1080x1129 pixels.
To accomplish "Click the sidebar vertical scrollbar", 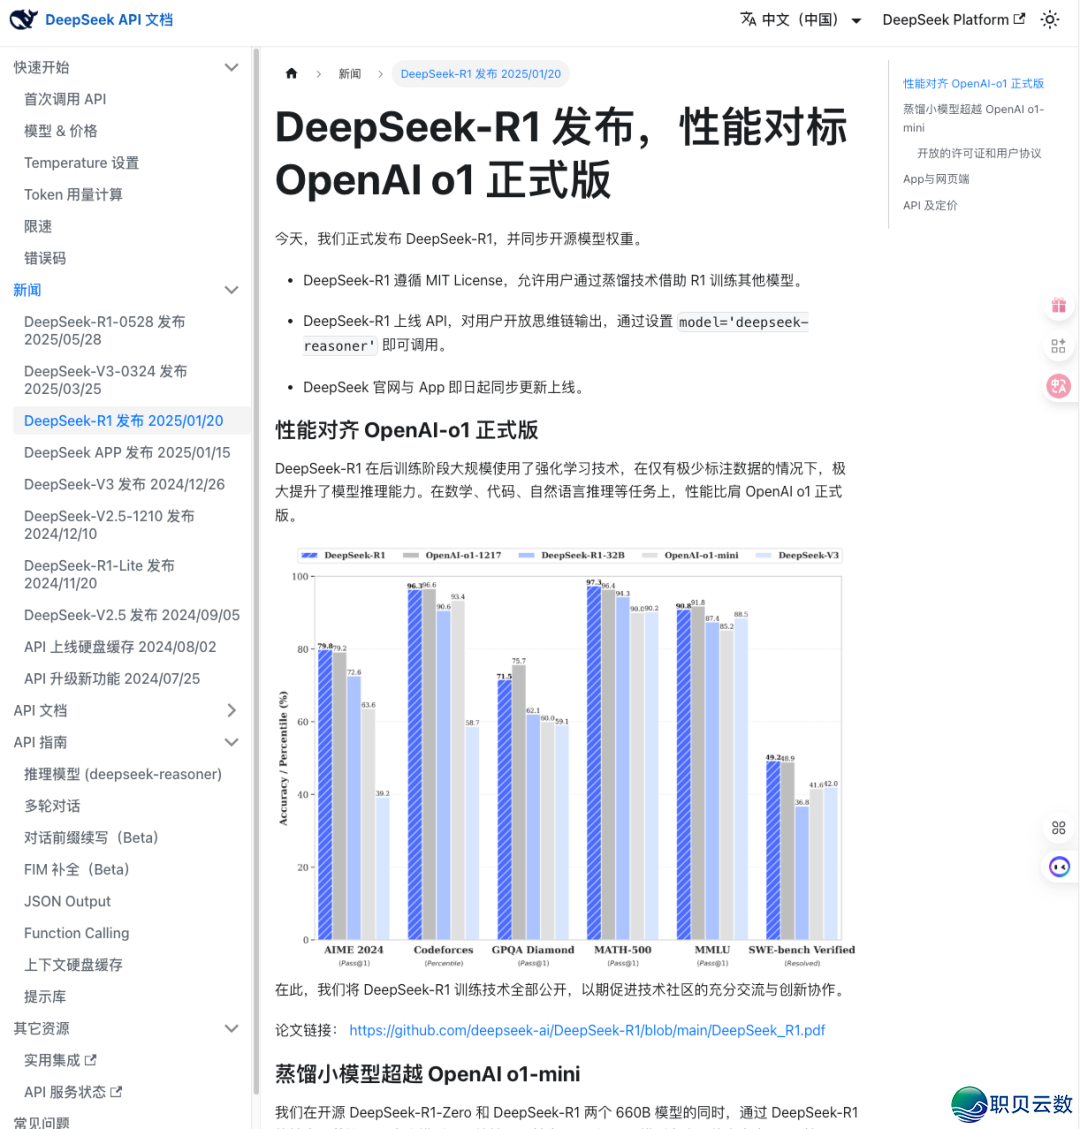I will (x=256, y=570).
